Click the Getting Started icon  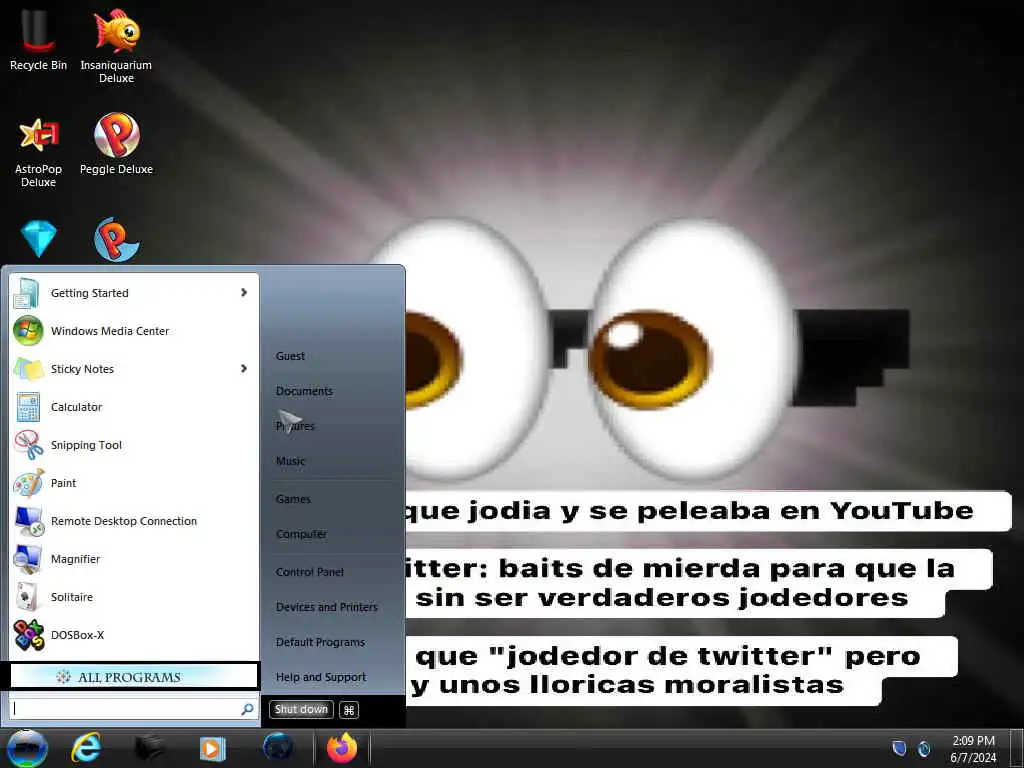[x=27, y=293]
